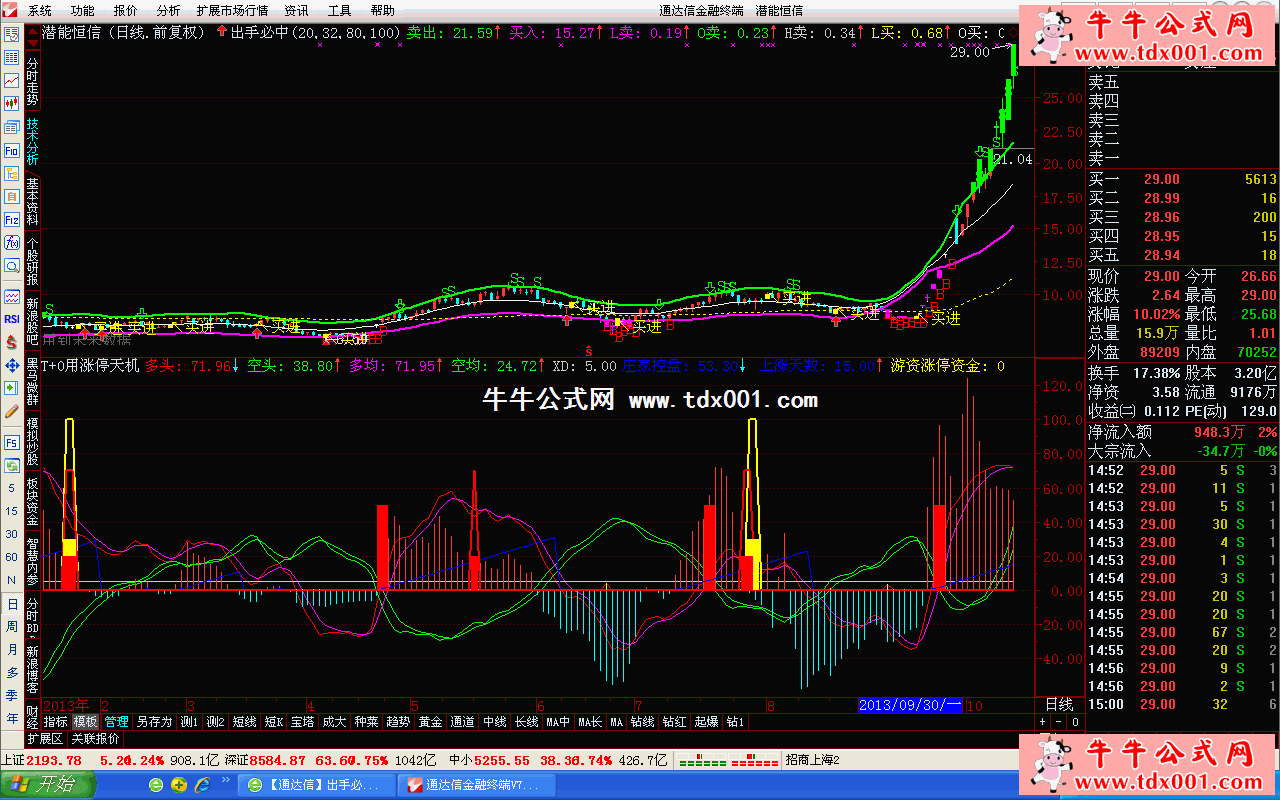
Task: Click the 另存为 button
Action: click(155, 721)
